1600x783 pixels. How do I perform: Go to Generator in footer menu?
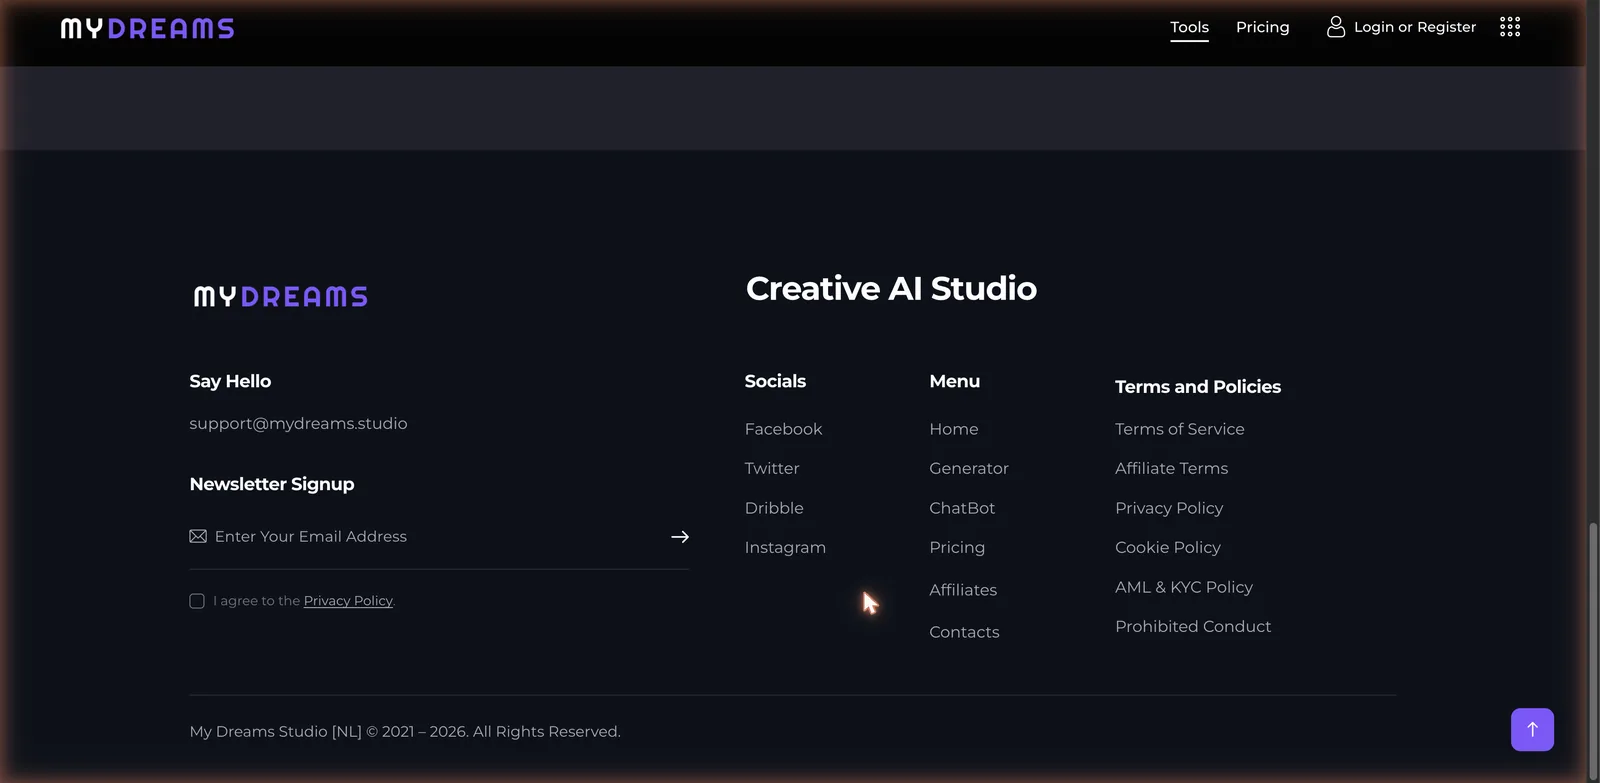969,468
